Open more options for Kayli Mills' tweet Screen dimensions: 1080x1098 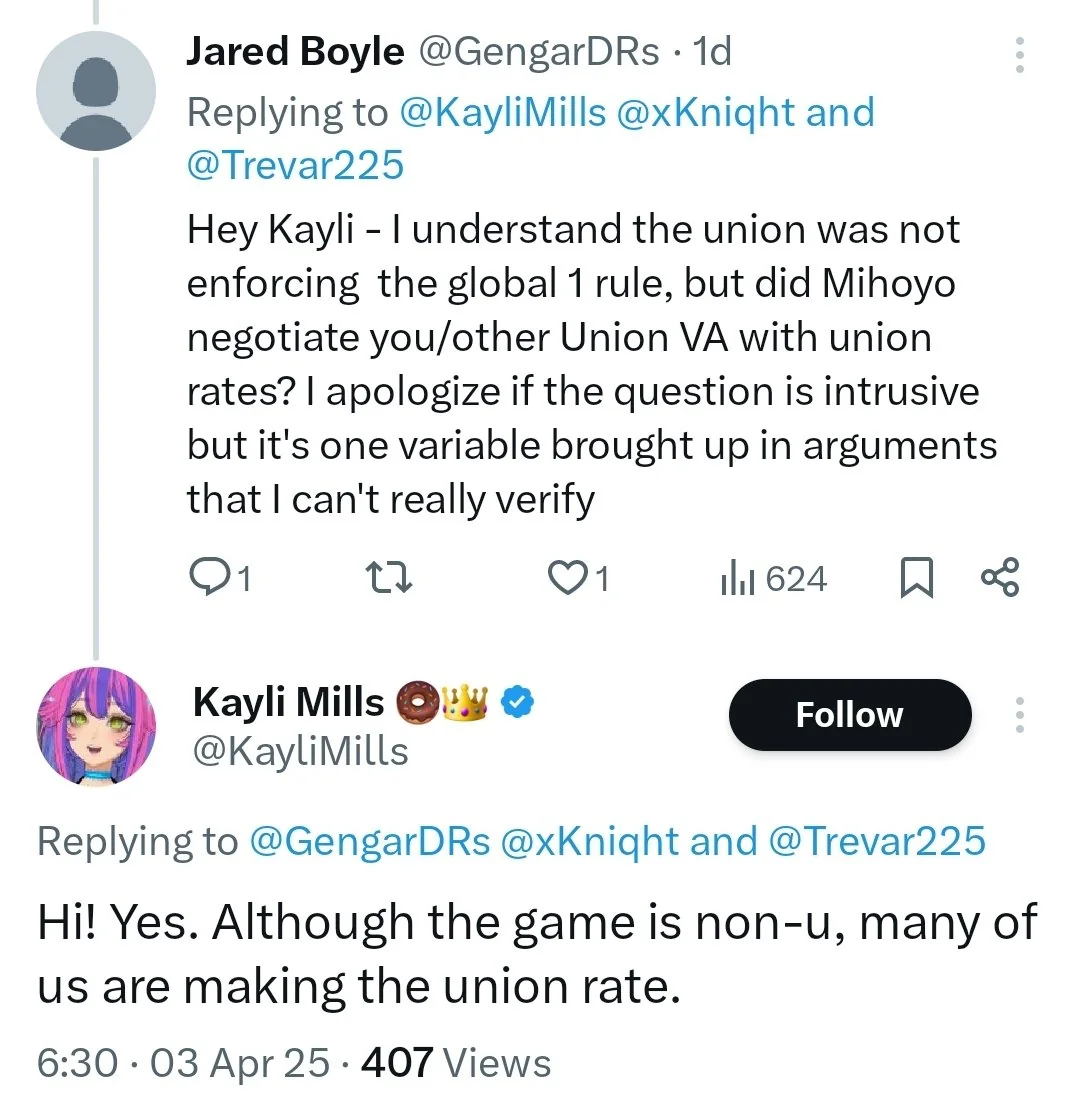tap(1019, 714)
